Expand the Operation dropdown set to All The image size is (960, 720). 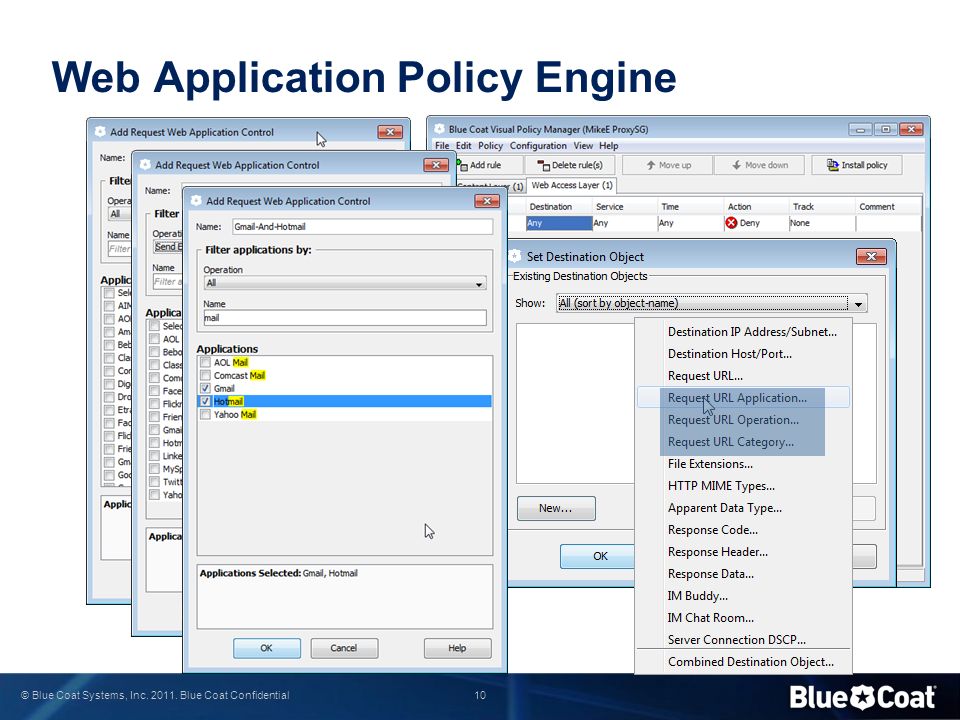(x=345, y=283)
